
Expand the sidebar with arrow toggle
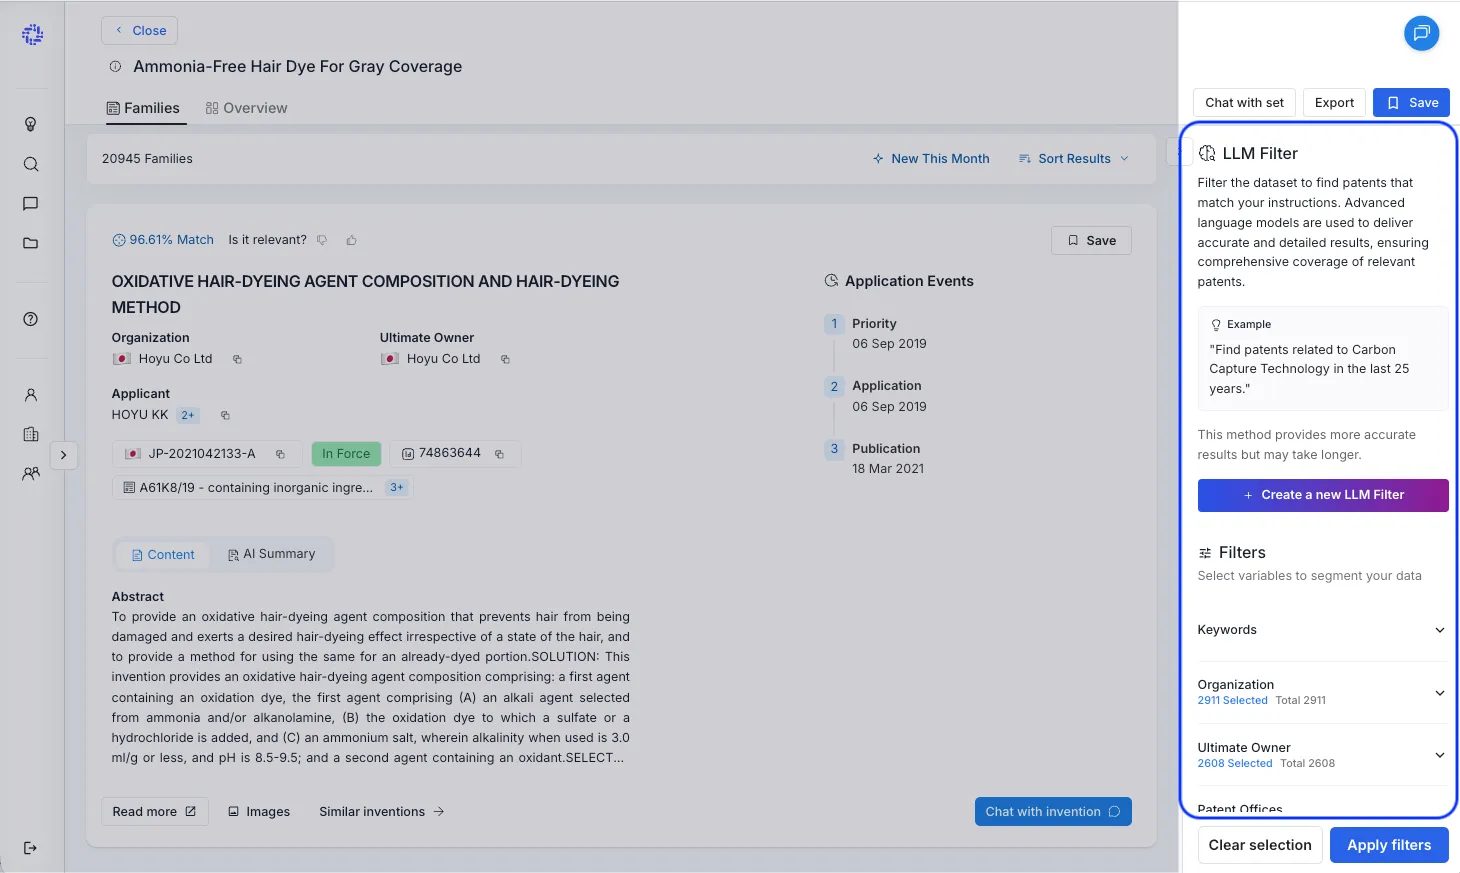[63, 455]
